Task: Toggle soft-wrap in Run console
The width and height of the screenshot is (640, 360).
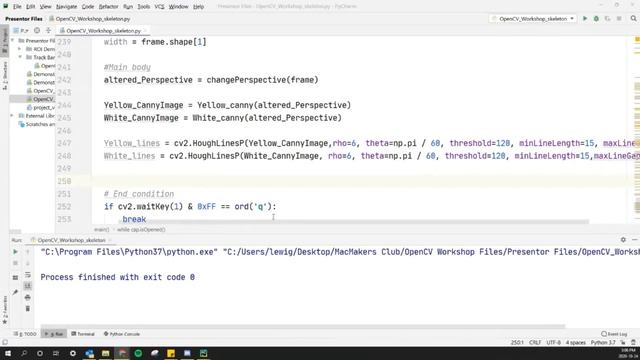Action: pyautogui.click(x=28, y=275)
